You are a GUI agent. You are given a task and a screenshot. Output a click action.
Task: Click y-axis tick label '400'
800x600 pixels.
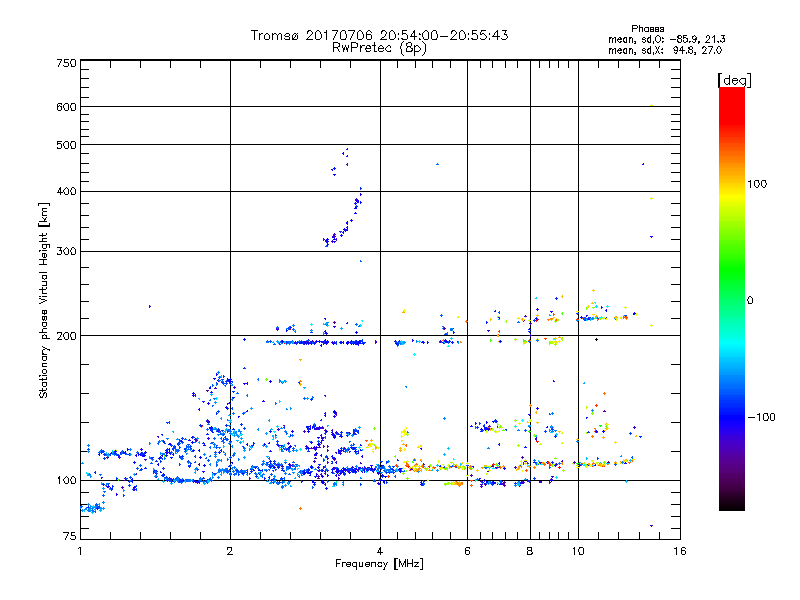tap(66, 191)
